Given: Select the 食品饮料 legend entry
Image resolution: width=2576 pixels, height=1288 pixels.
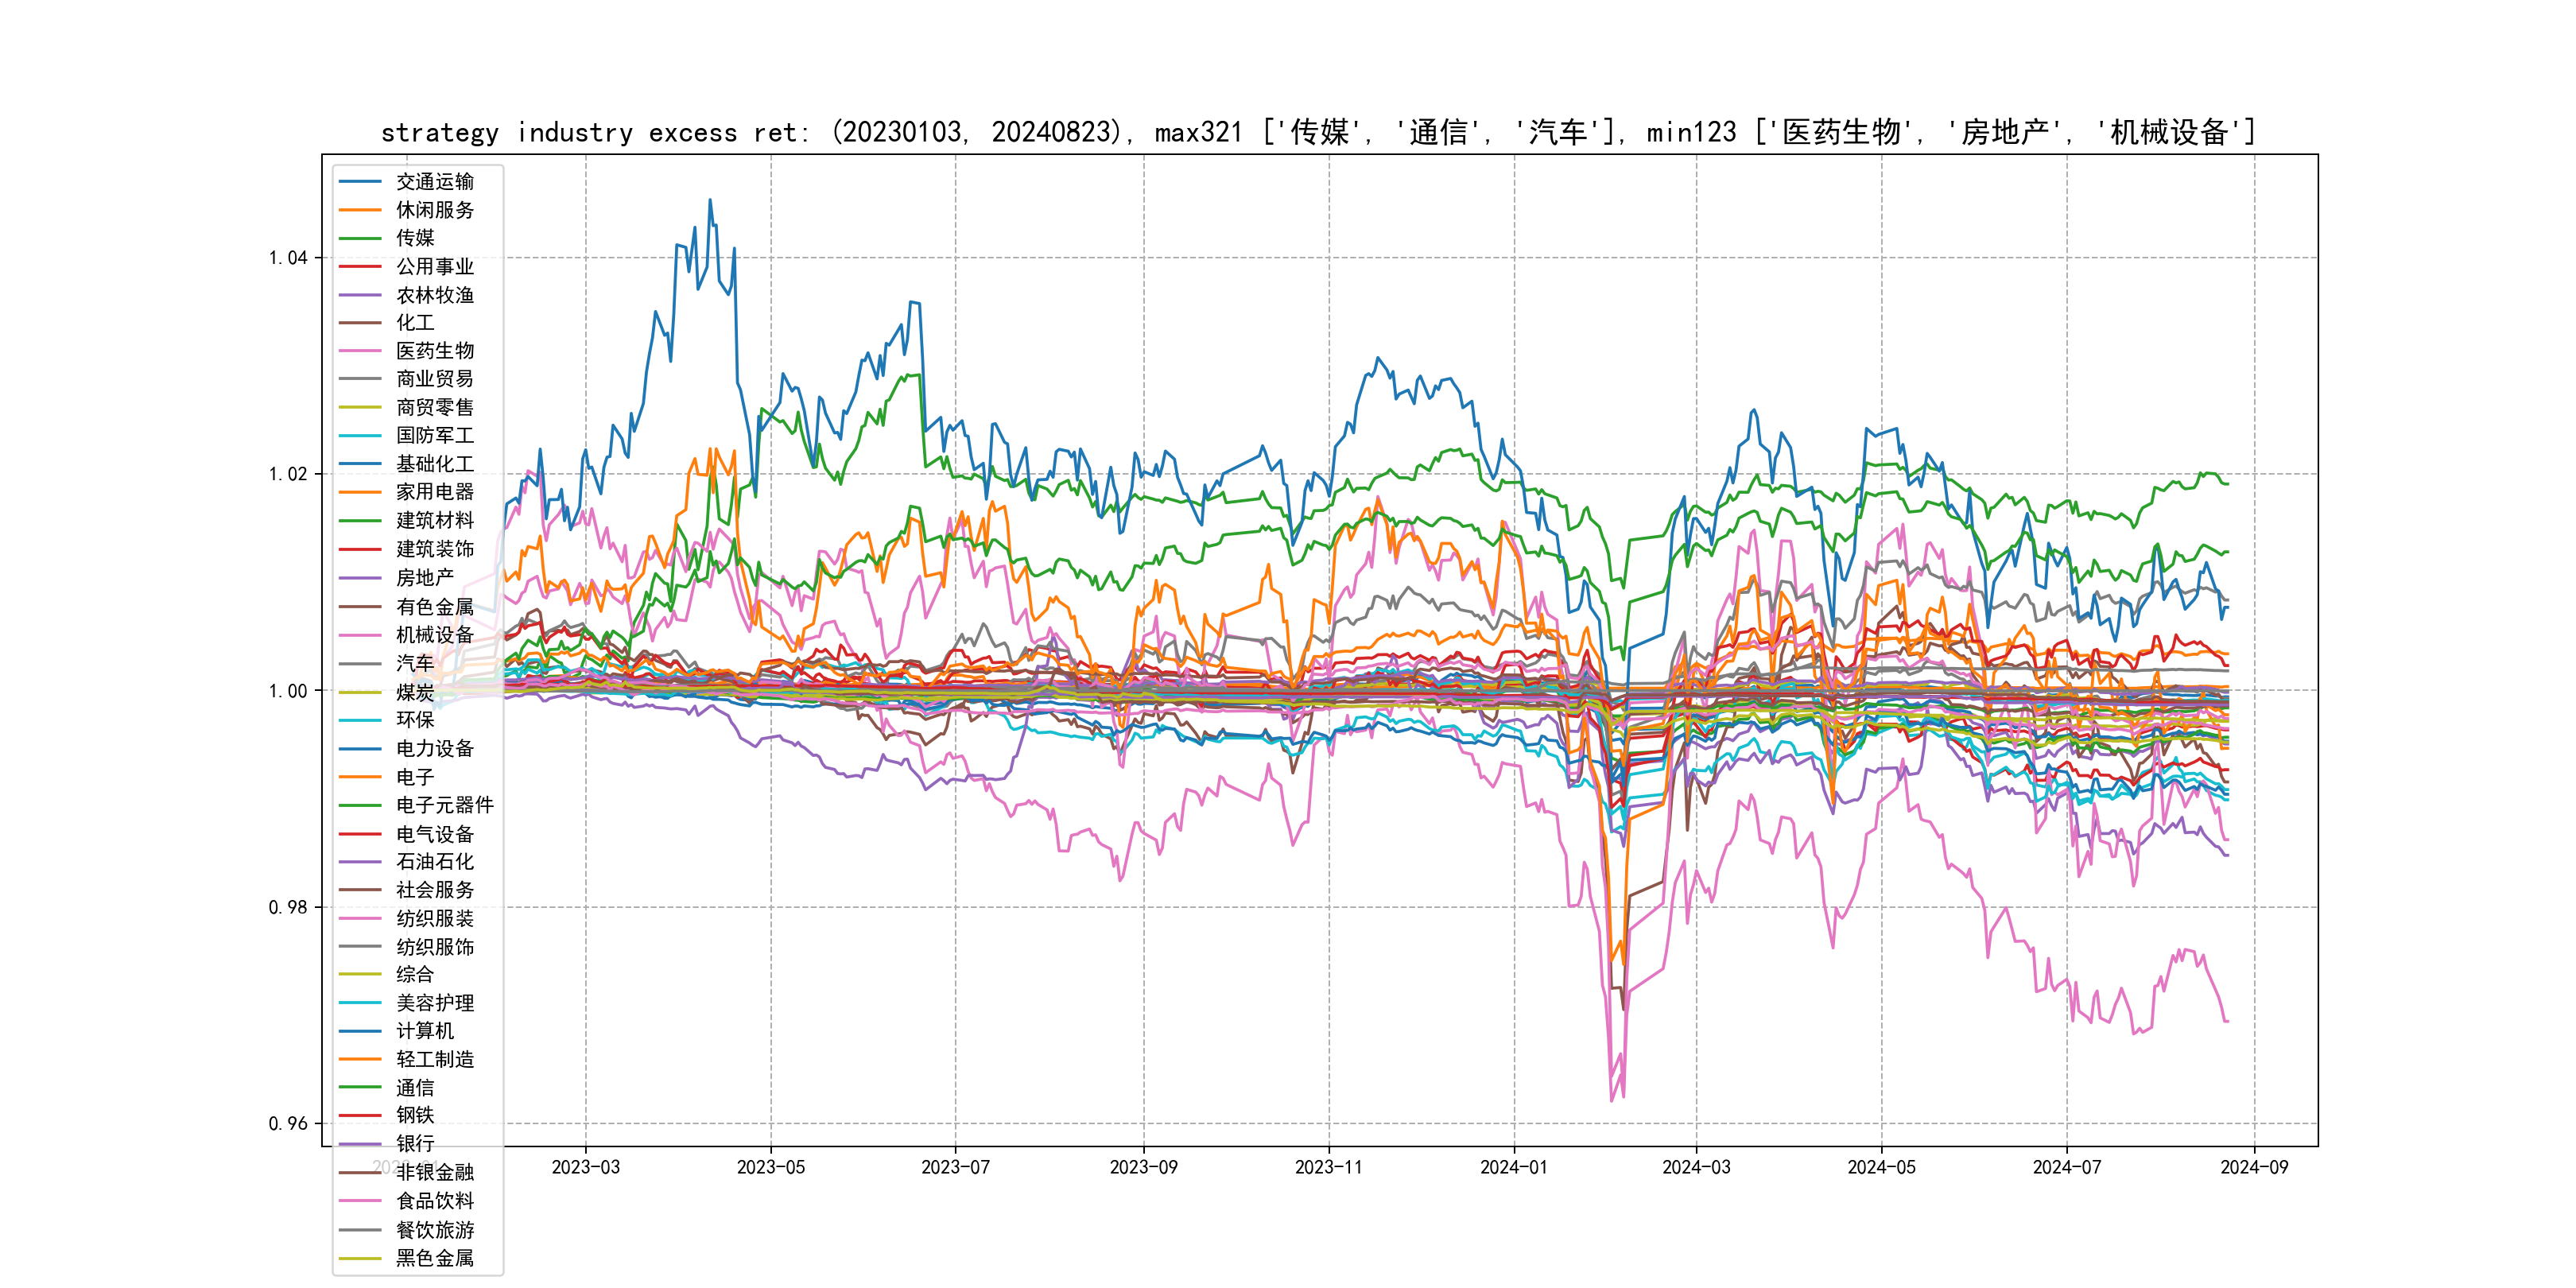Looking at the screenshot, I should [434, 1201].
